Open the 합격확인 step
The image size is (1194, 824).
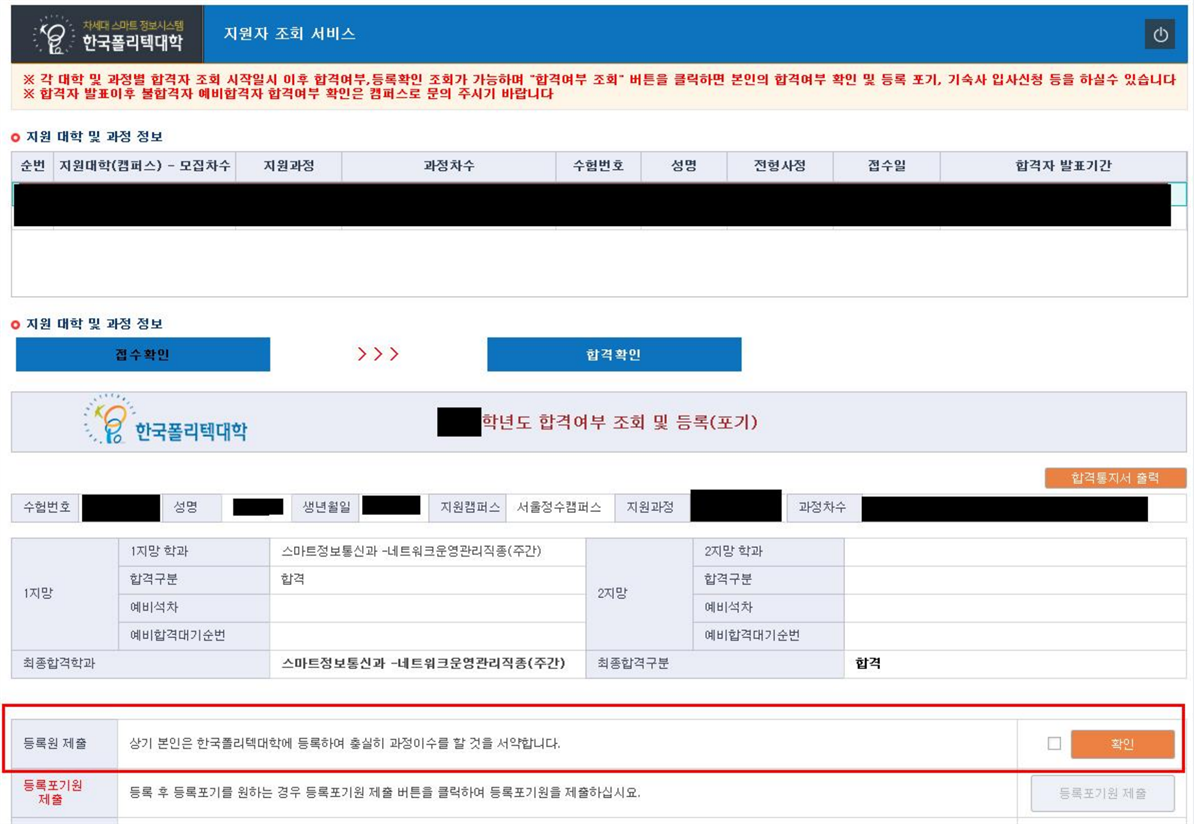[614, 355]
